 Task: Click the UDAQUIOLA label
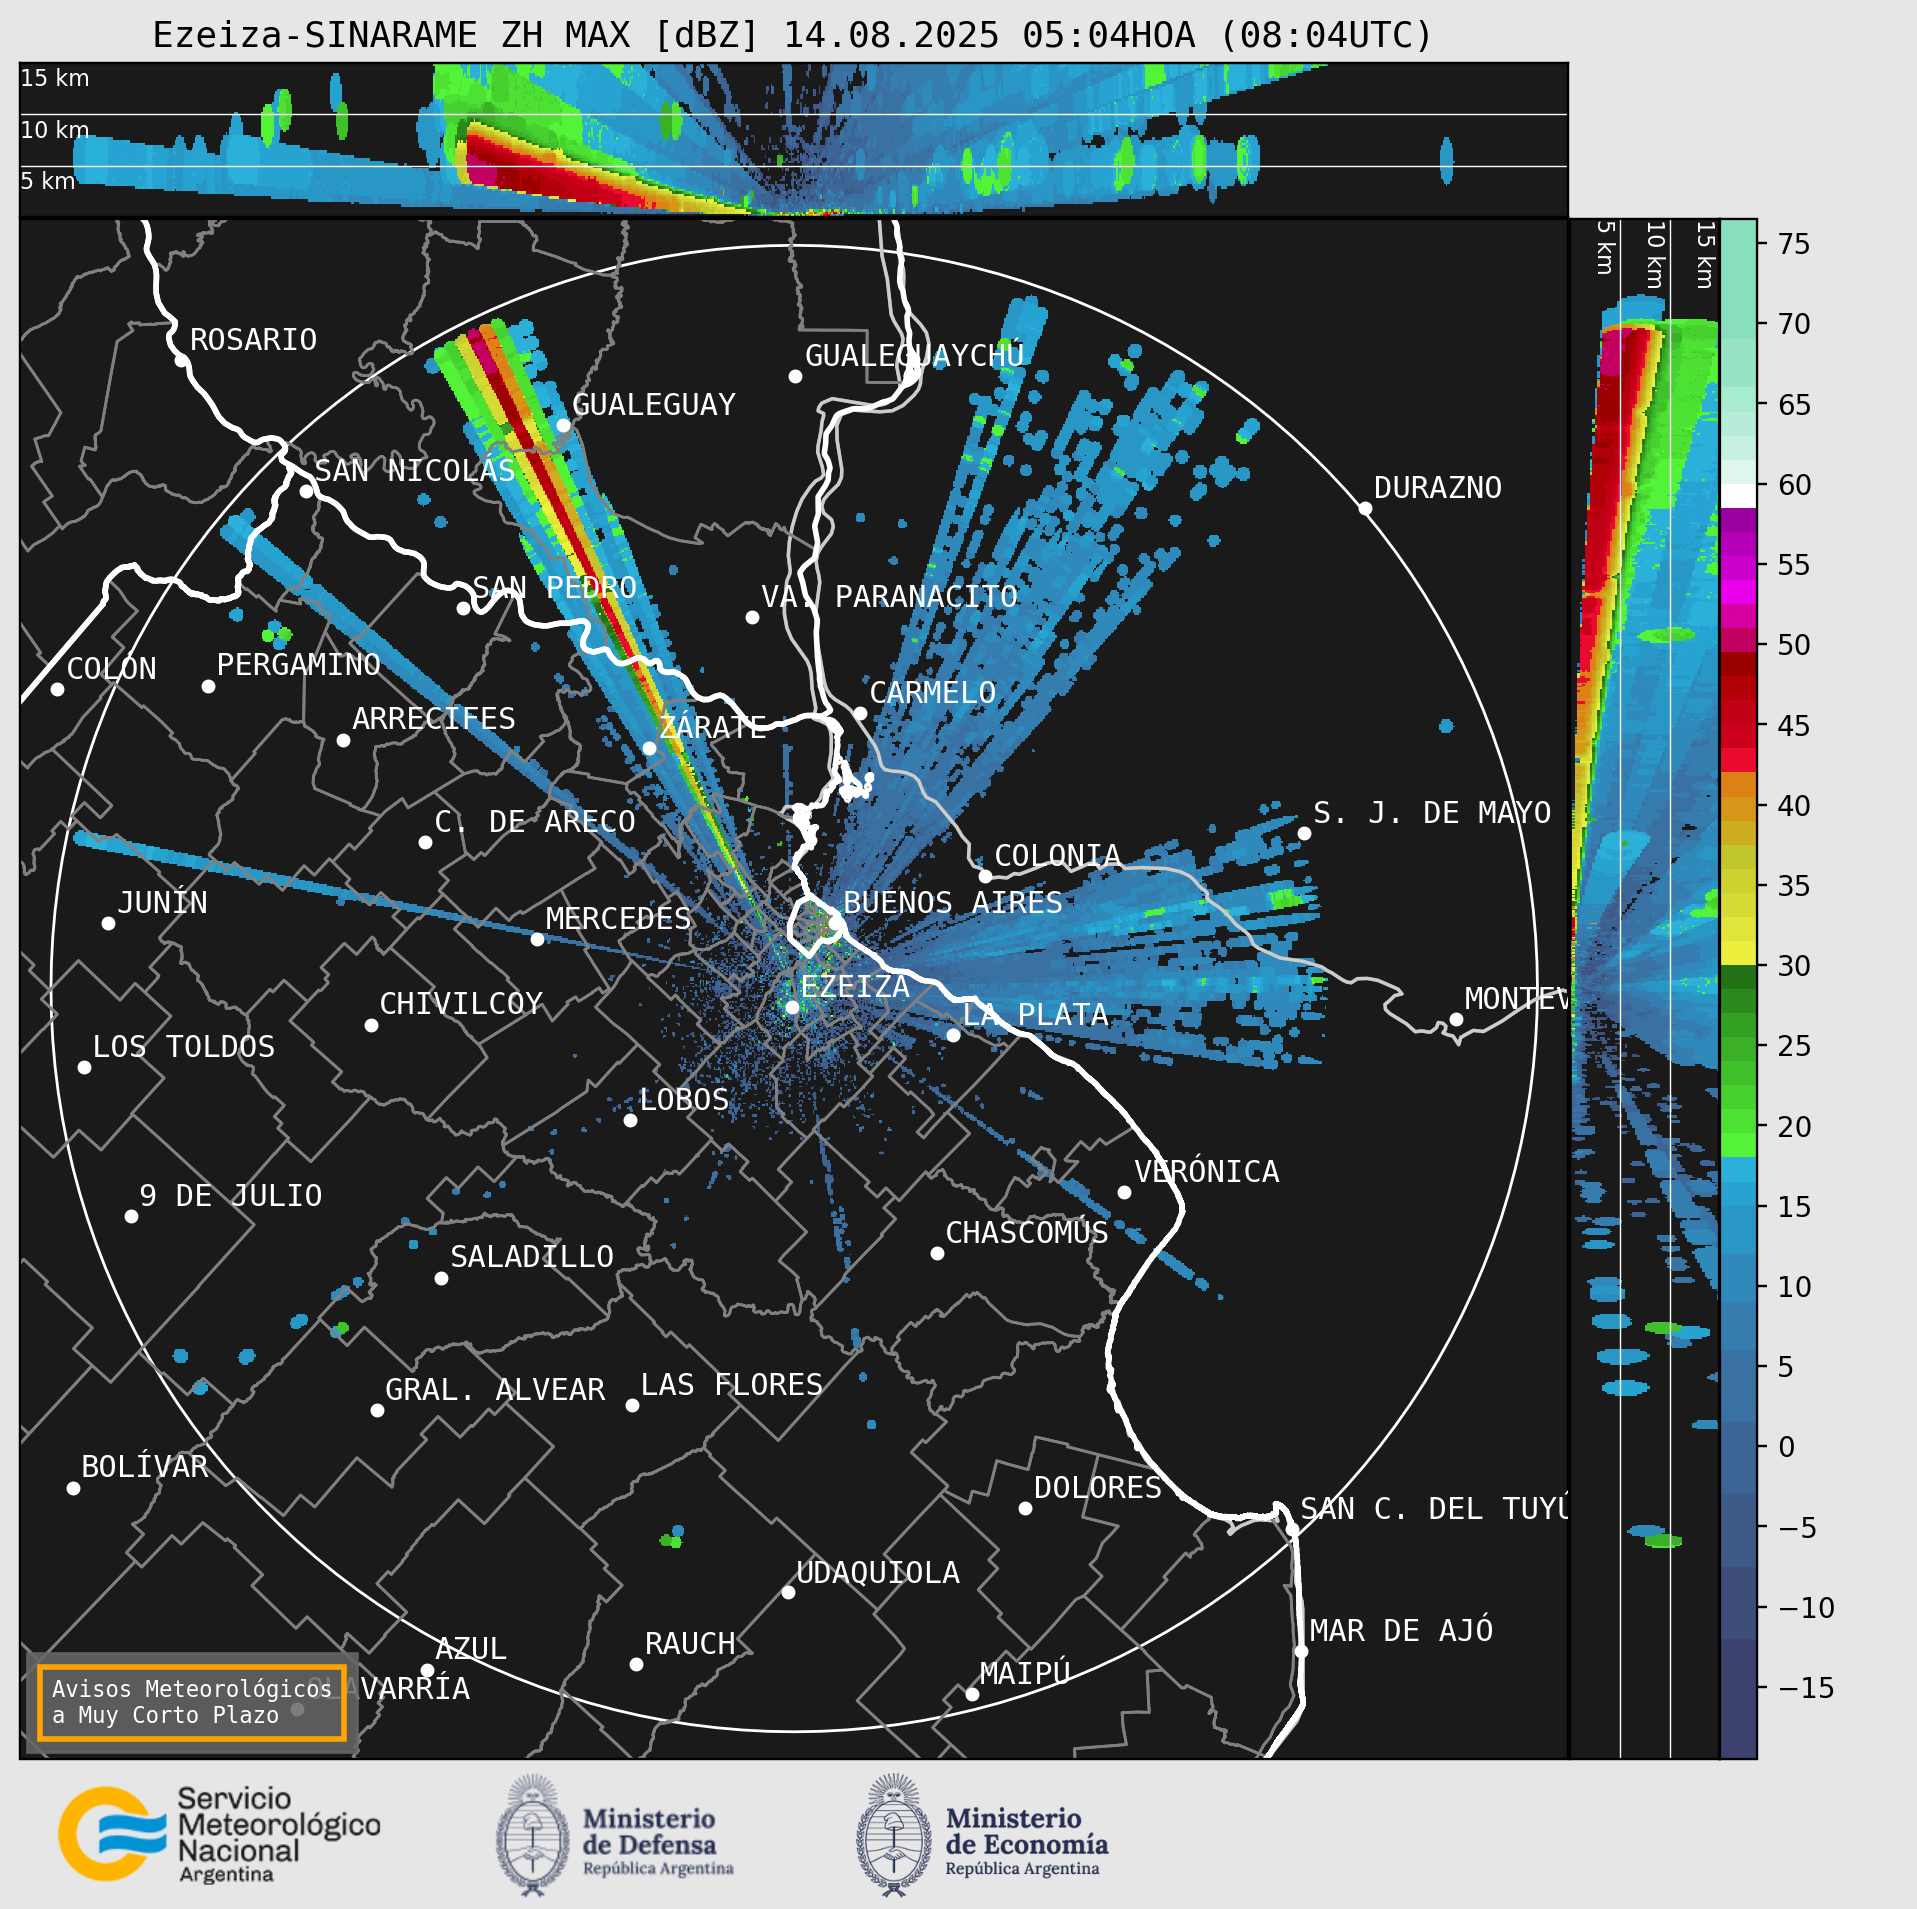point(878,1572)
